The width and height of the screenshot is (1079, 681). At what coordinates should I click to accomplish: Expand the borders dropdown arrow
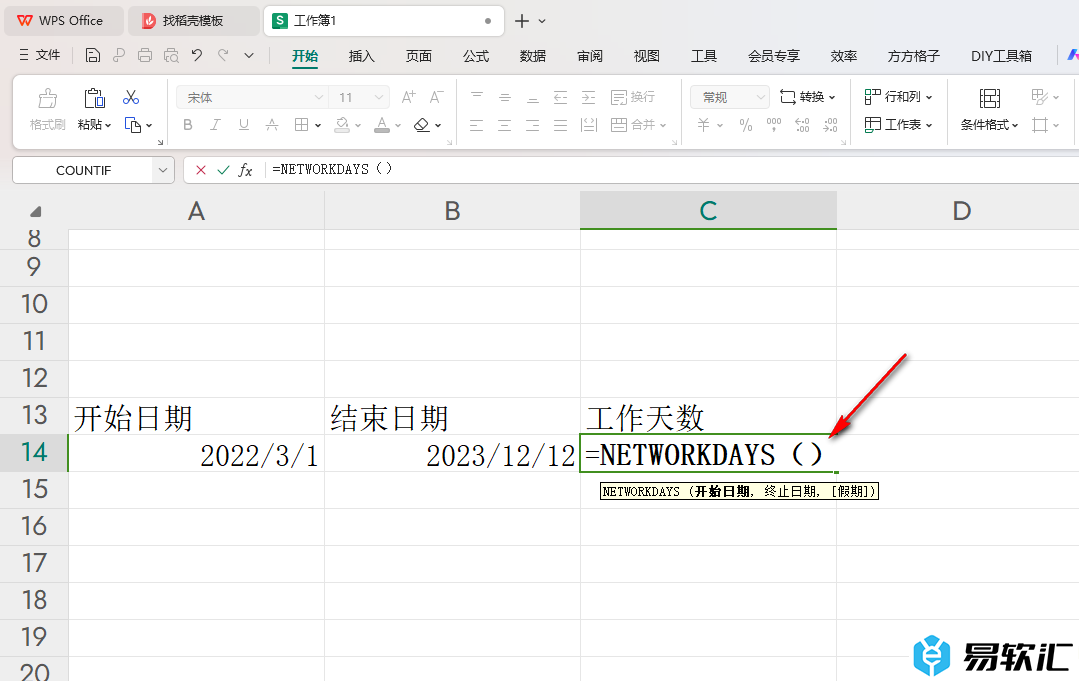coord(318,126)
